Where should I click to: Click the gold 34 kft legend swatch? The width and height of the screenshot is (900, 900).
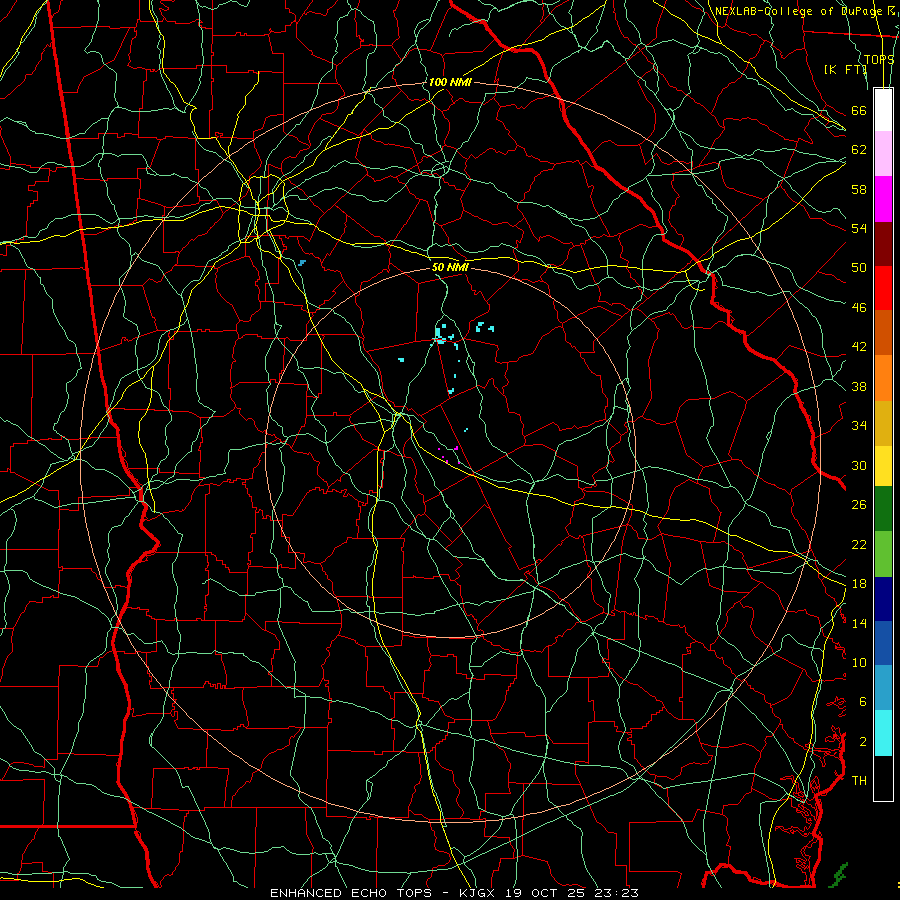(883, 423)
